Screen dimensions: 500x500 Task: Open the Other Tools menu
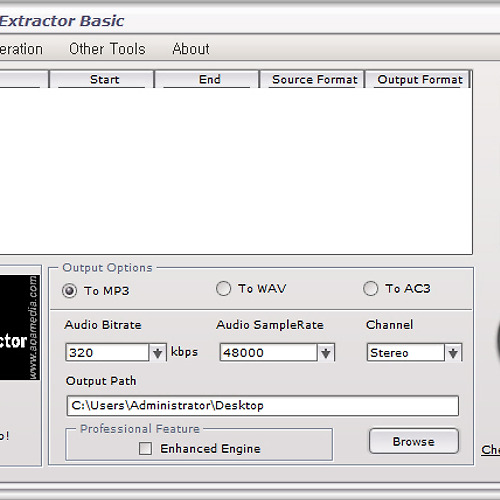point(107,49)
